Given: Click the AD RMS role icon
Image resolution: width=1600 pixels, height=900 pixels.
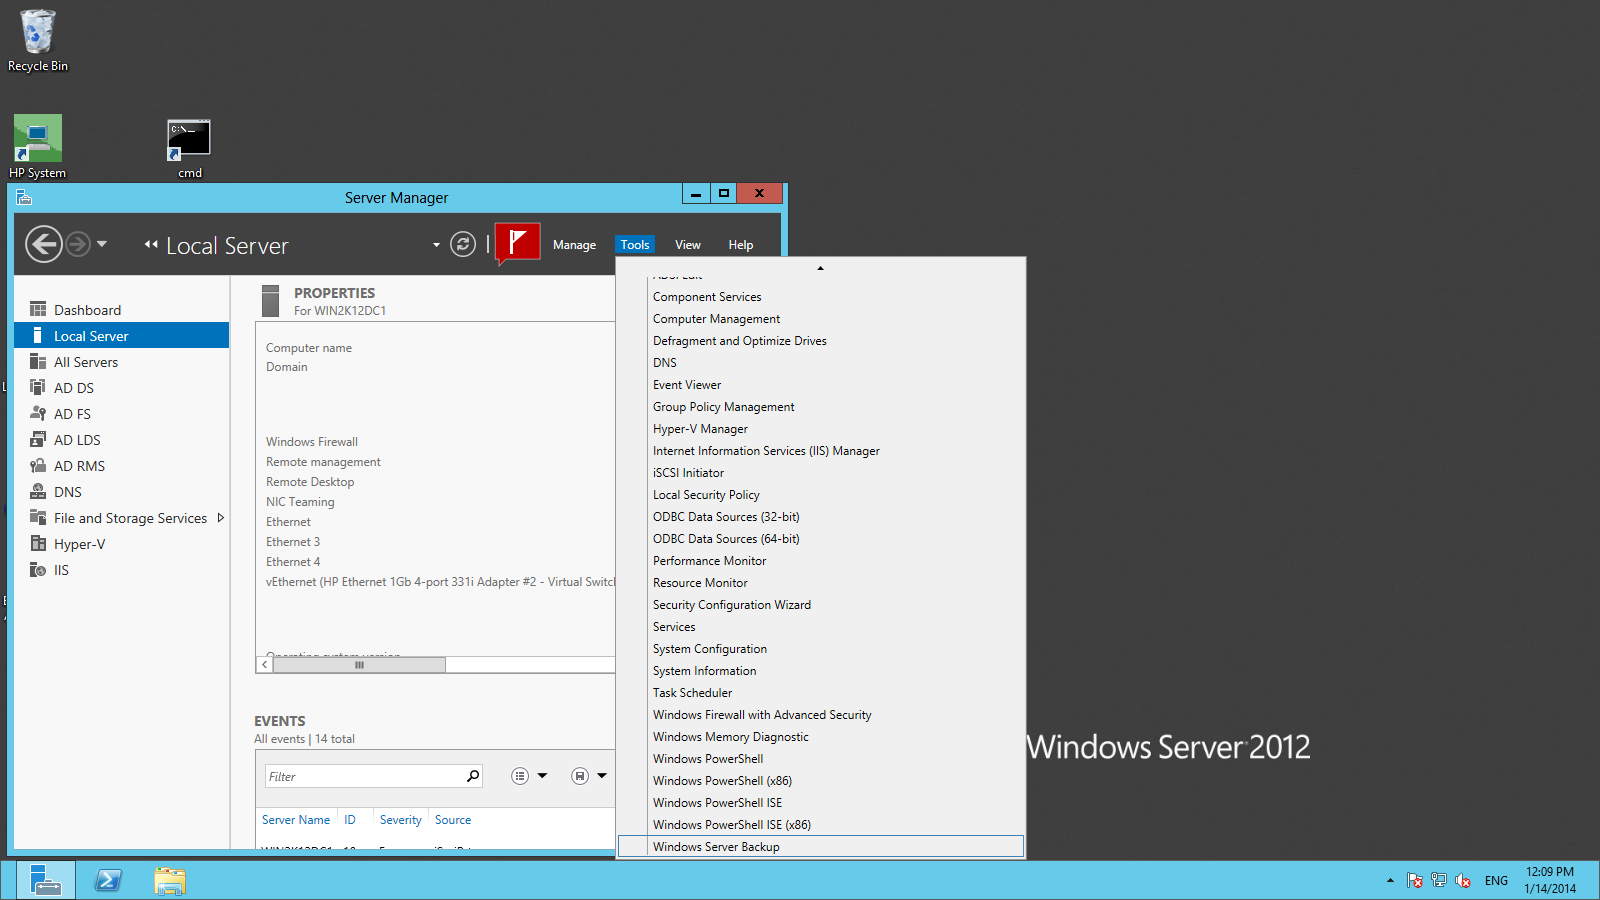Looking at the screenshot, I should 38,465.
